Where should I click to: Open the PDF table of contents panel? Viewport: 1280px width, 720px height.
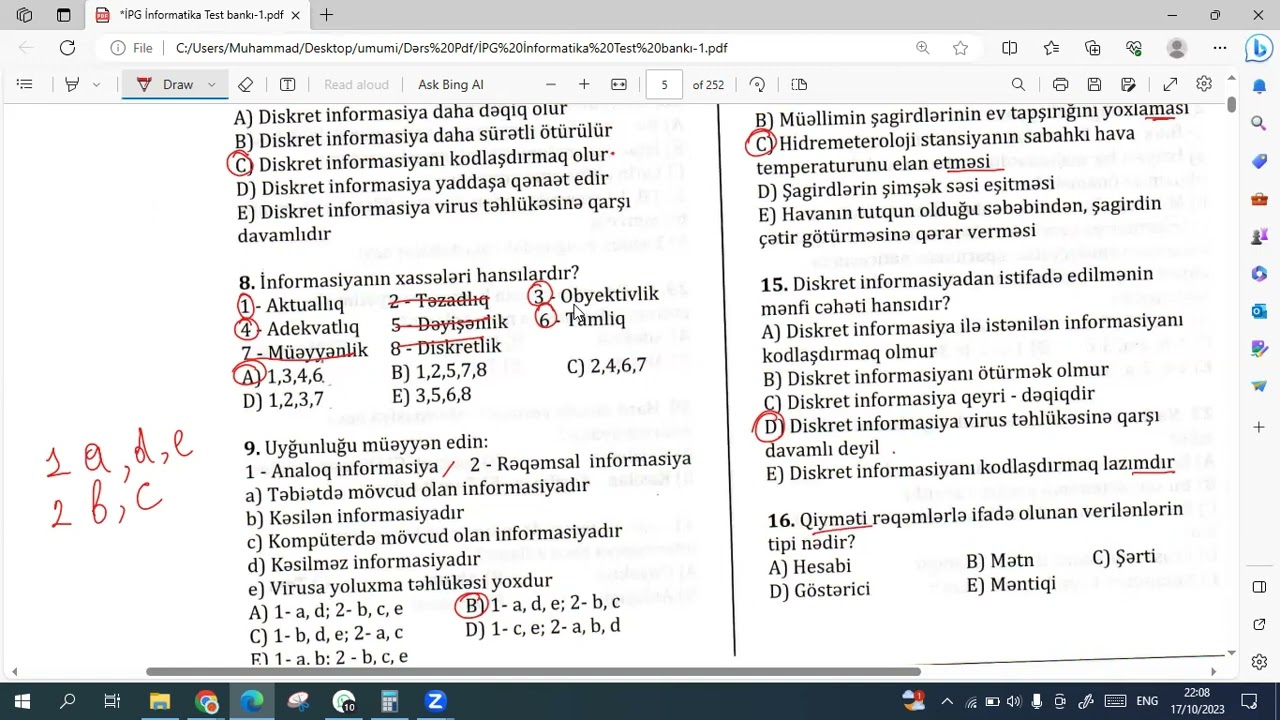[x=25, y=85]
